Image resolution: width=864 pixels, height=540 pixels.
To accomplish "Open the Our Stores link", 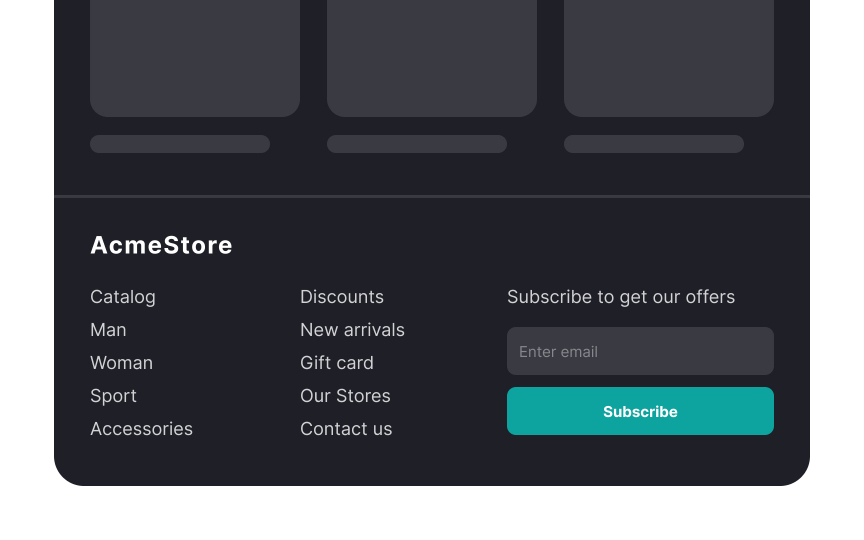I will coord(345,396).
